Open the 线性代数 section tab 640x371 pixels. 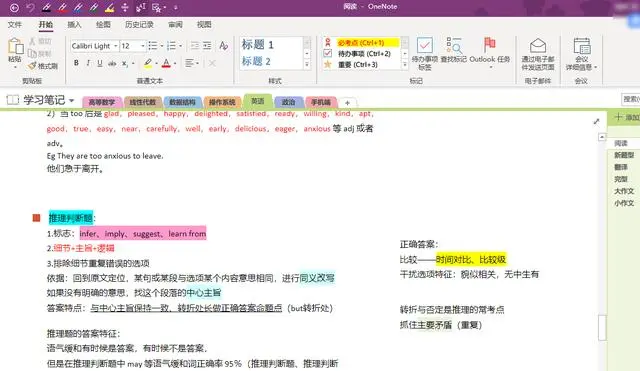point(142,102)
